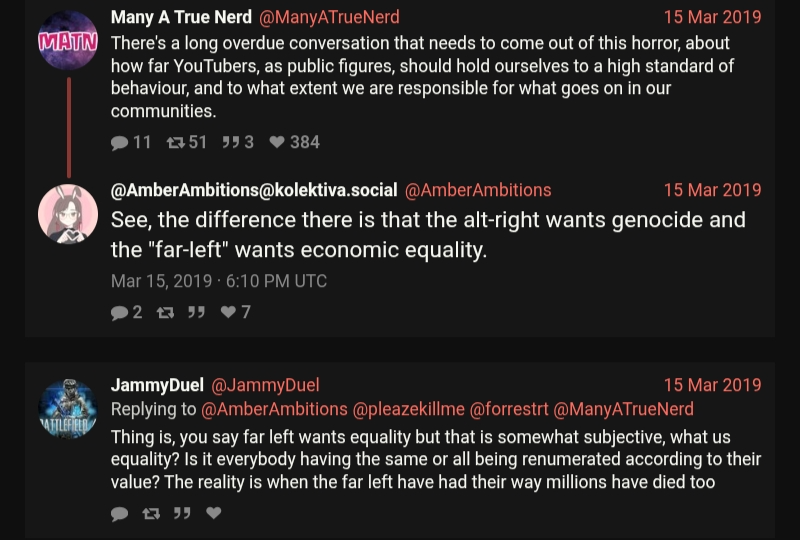Reply to AmberAmbitions tweet
The height and width of the screenshot is (540, 800).
coord(120,313)
